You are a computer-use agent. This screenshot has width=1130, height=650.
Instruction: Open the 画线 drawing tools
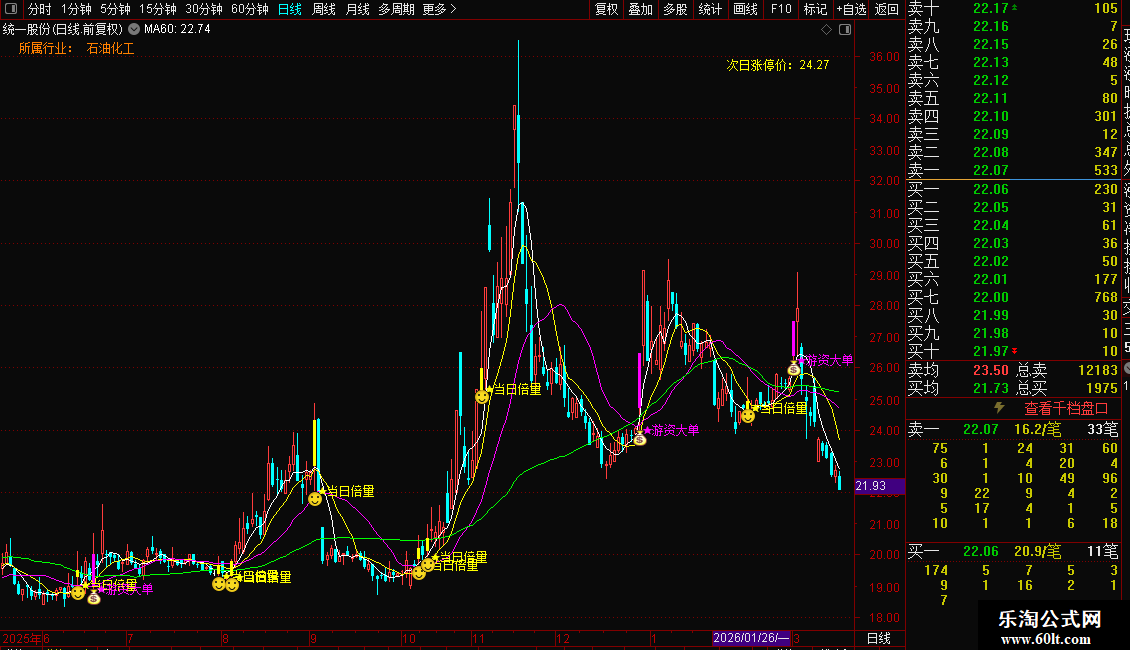pos(745,9)
